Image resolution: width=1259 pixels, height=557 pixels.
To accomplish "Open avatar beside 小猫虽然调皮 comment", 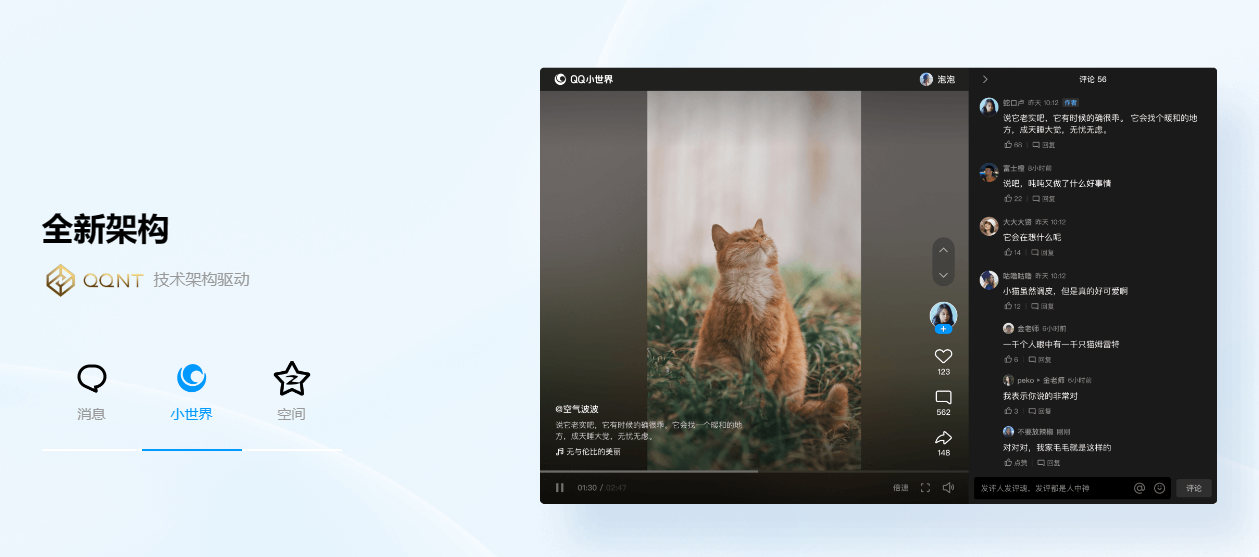I will (x=989, y=280).
